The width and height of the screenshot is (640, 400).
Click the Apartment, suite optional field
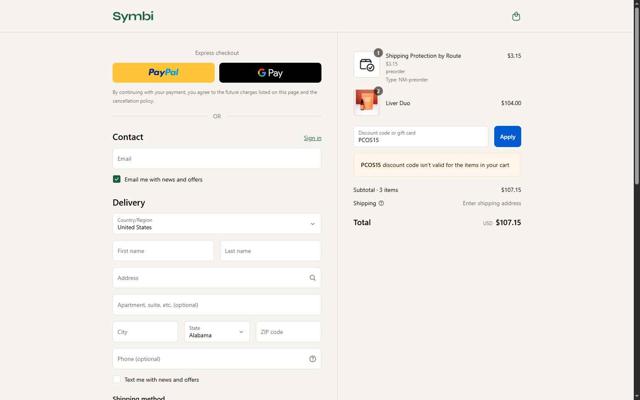[x=217, y=305]
